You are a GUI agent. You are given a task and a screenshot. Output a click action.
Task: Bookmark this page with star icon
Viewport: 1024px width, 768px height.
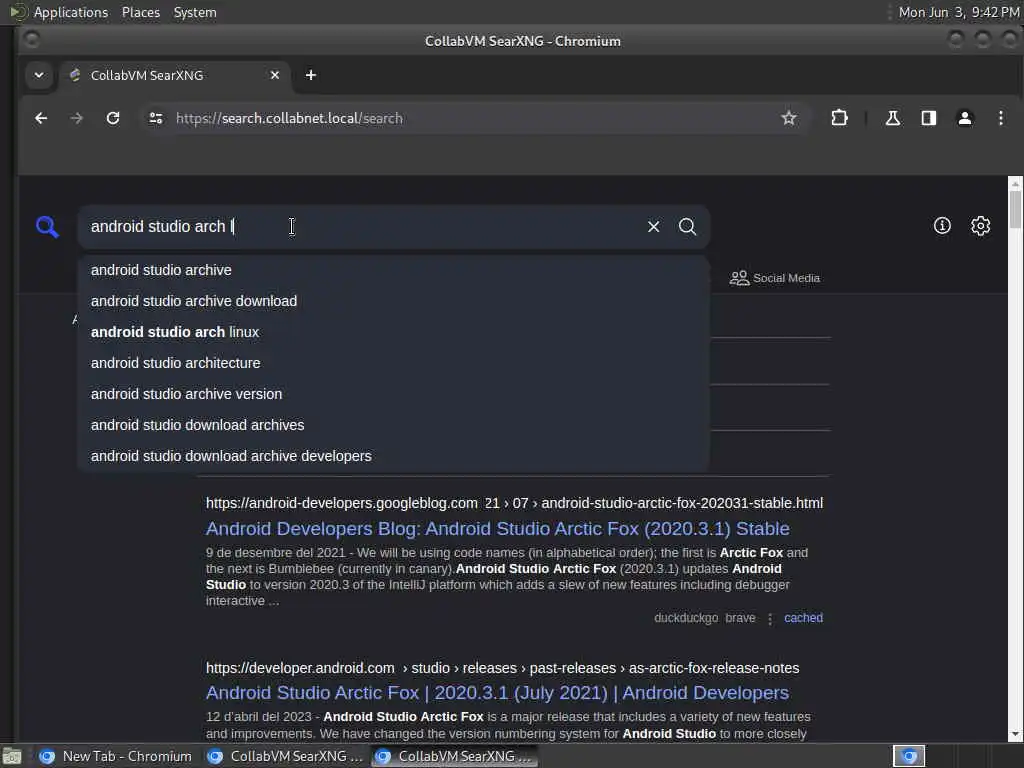(x=789, y=118)
